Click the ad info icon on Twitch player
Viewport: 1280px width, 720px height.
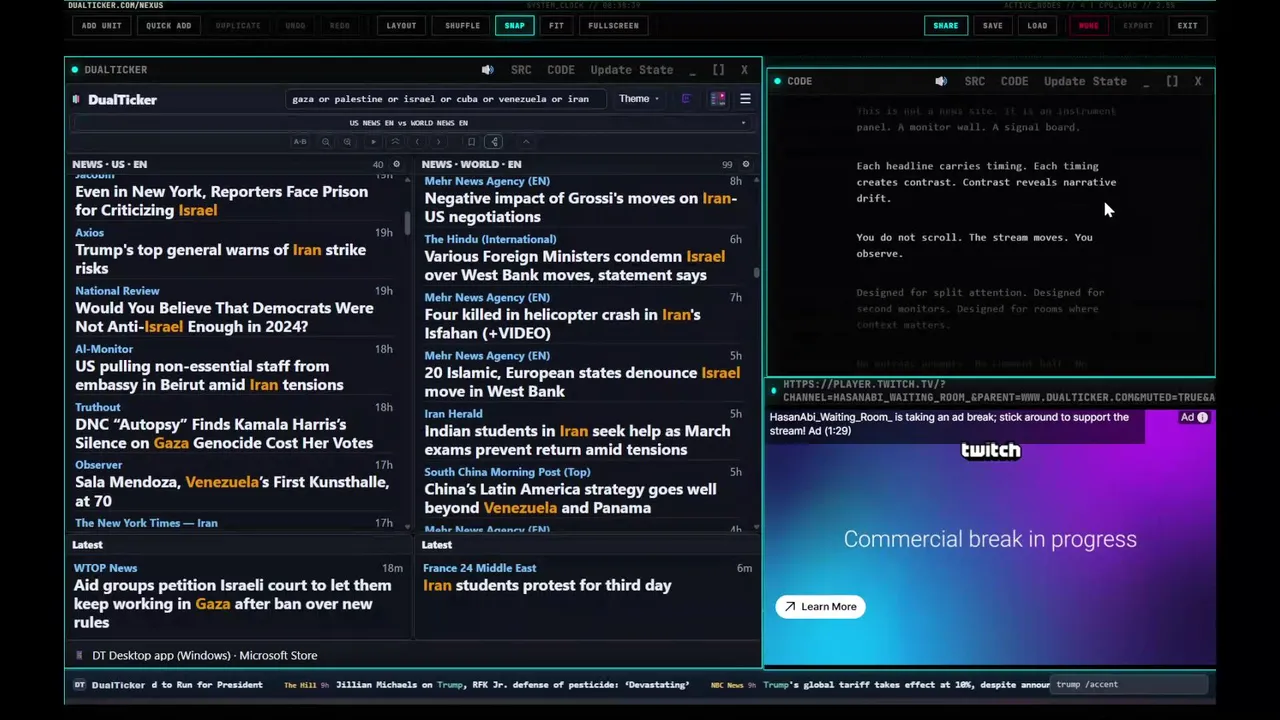click(1202, 417)
